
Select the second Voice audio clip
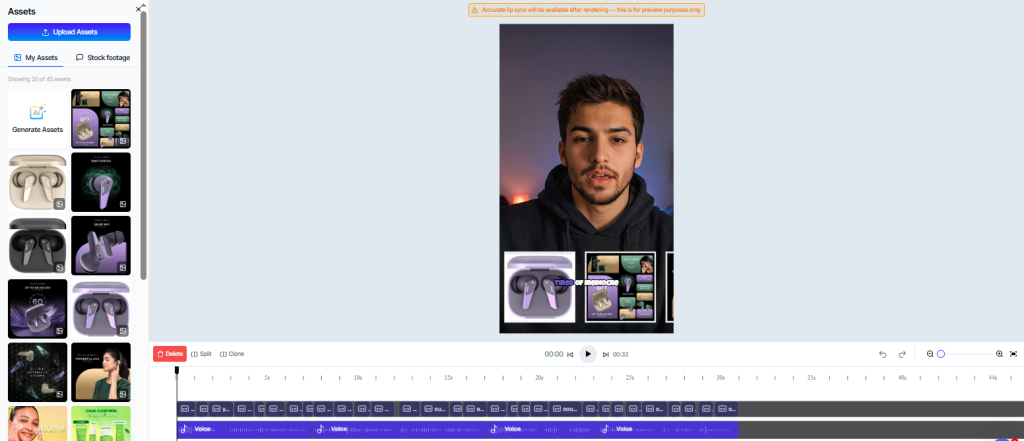[402, 429]
